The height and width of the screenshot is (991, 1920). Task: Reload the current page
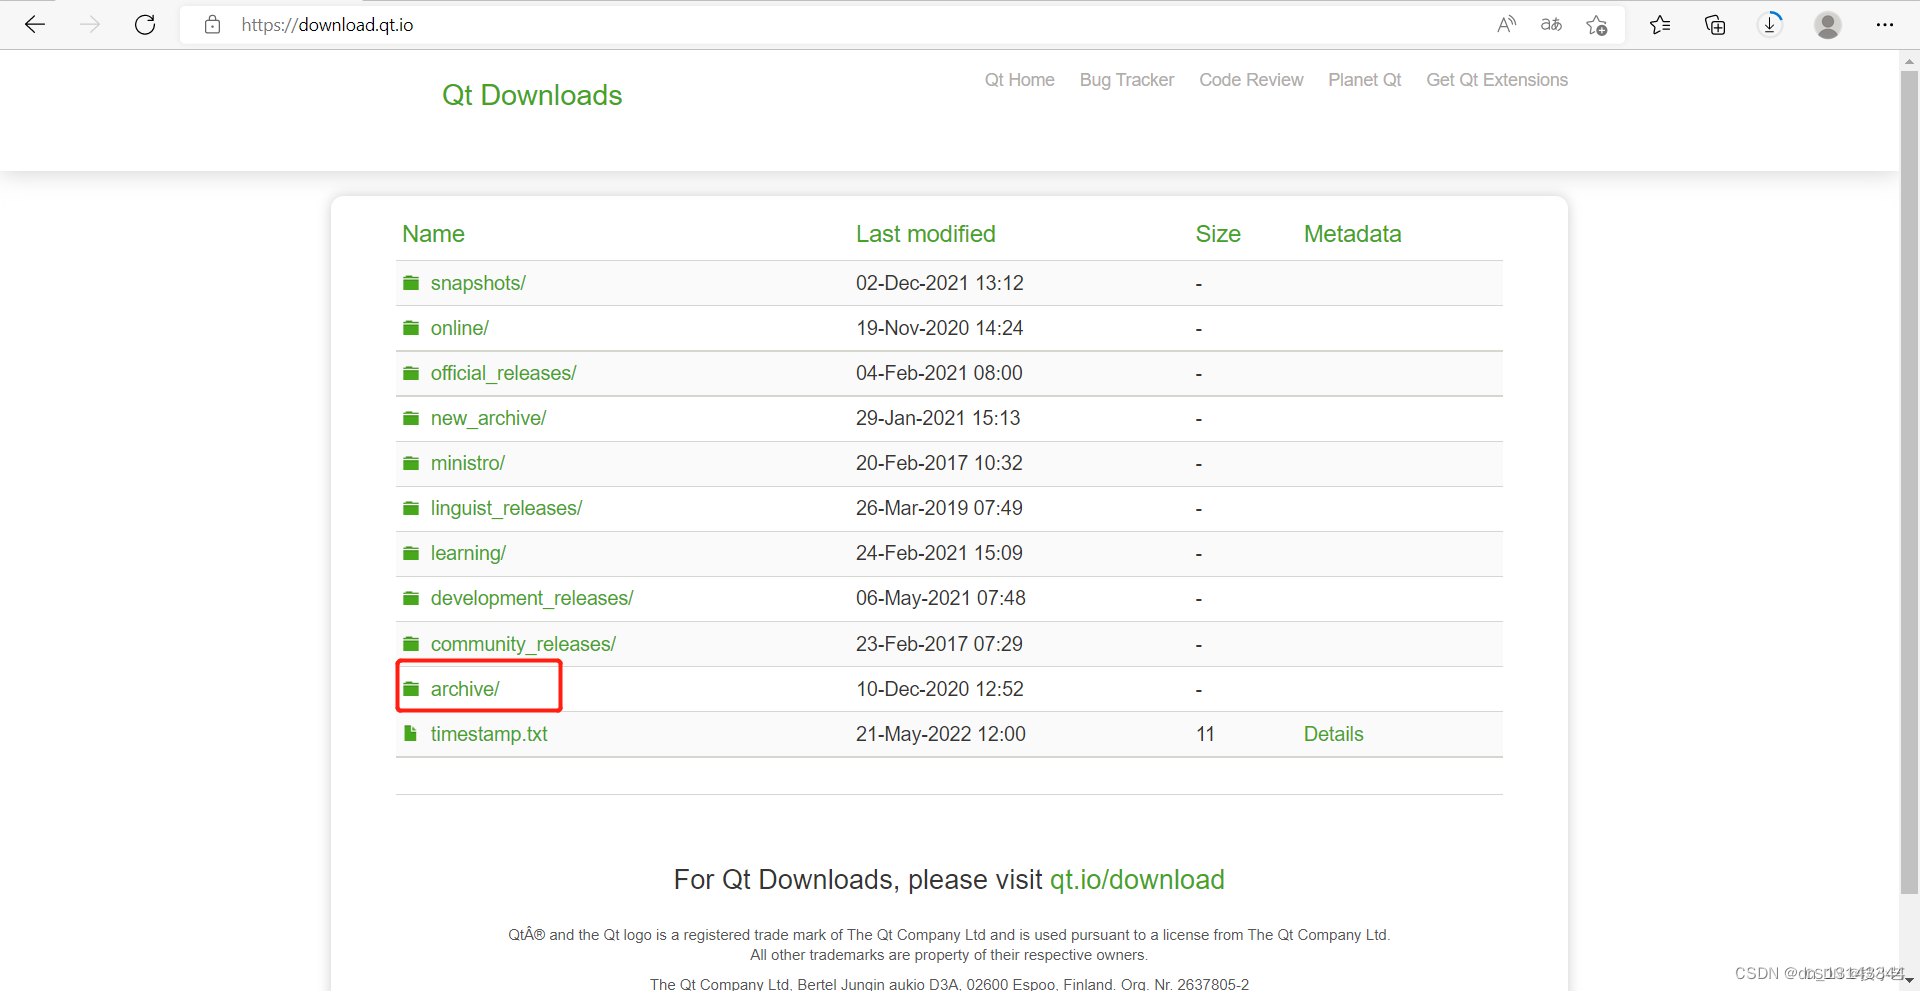[x=145, y=25]
